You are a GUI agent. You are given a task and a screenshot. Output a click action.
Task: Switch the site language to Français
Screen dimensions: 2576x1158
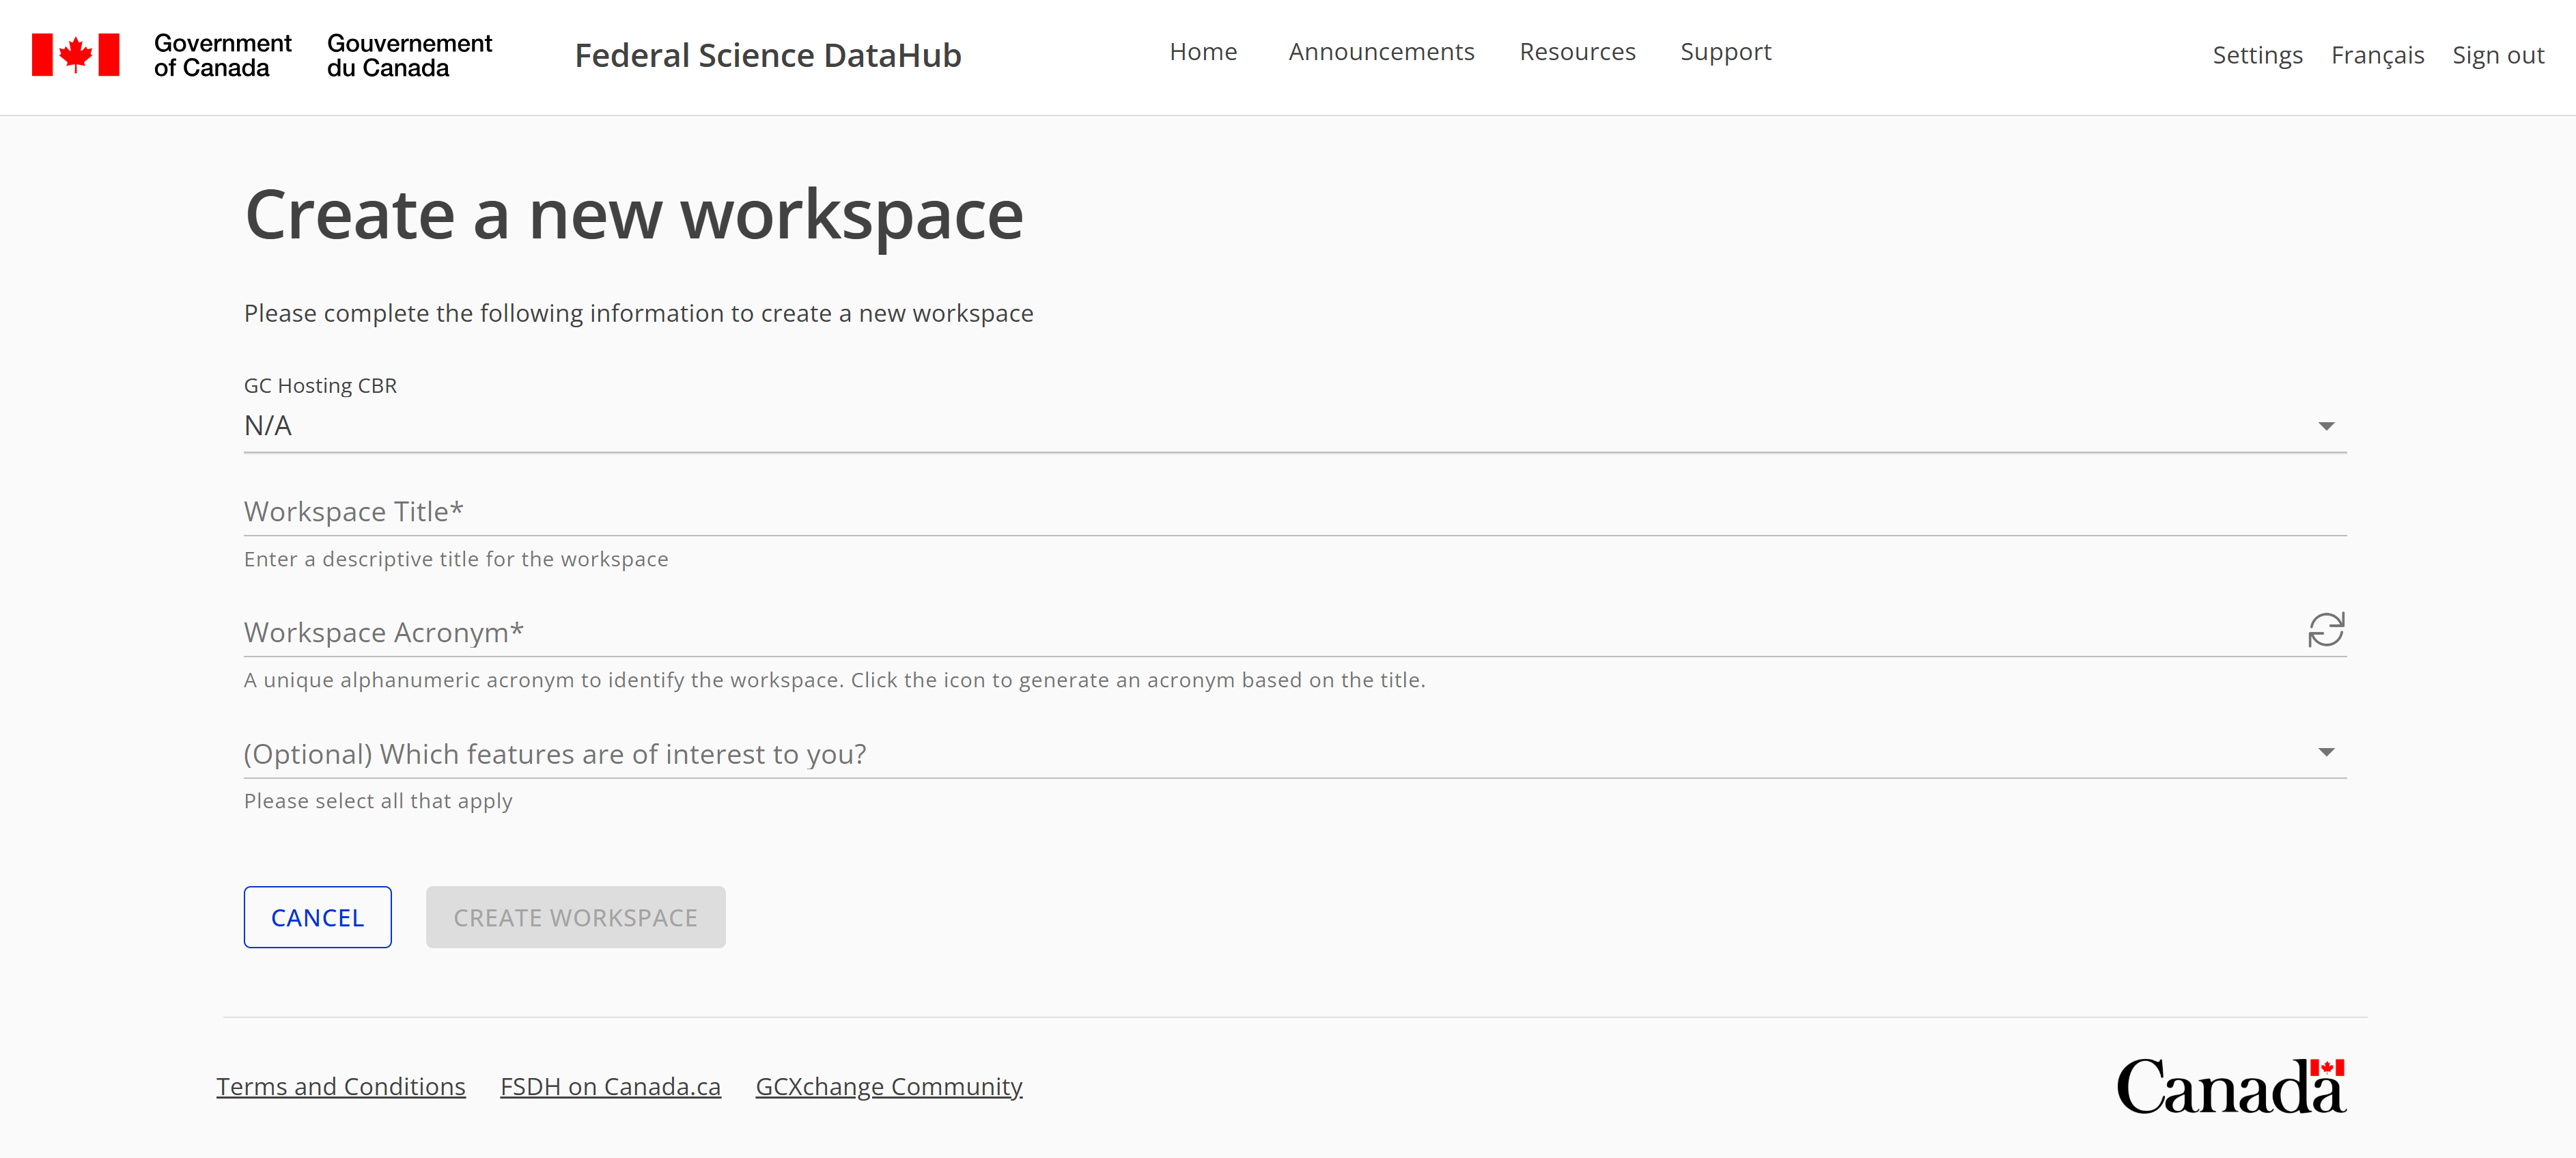coord(2378,55)
